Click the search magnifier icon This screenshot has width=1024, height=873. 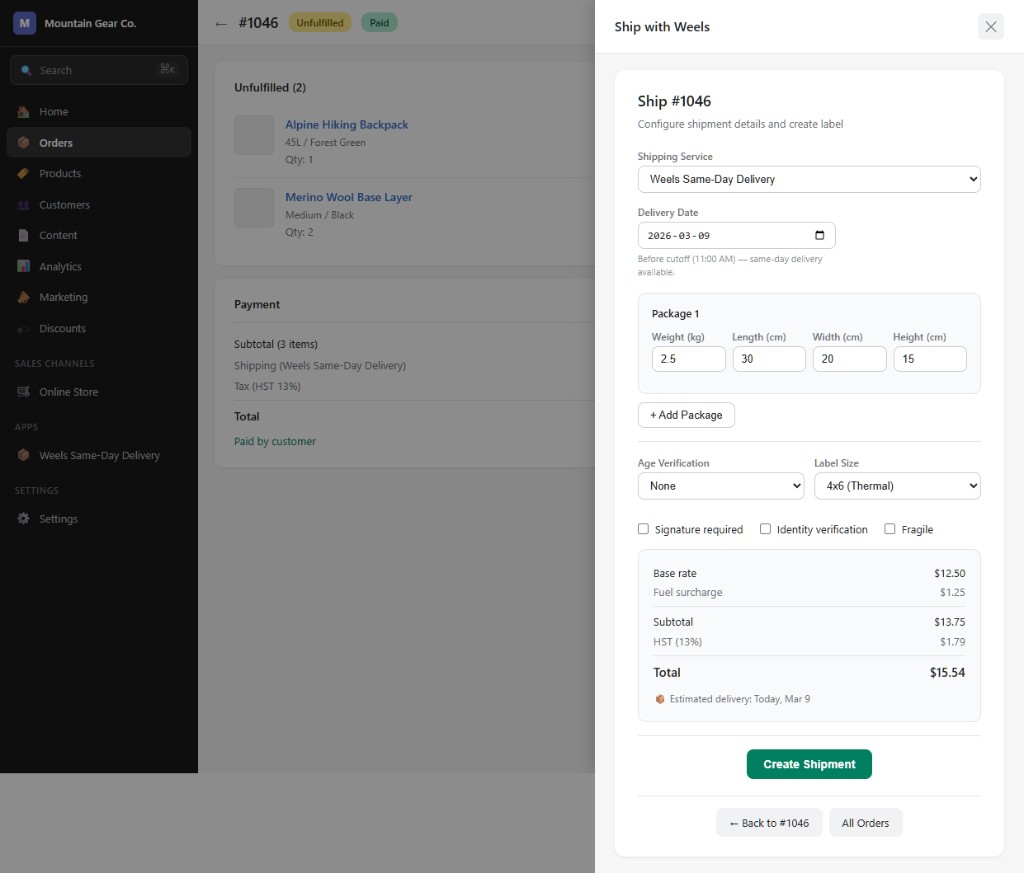(26, 70)
